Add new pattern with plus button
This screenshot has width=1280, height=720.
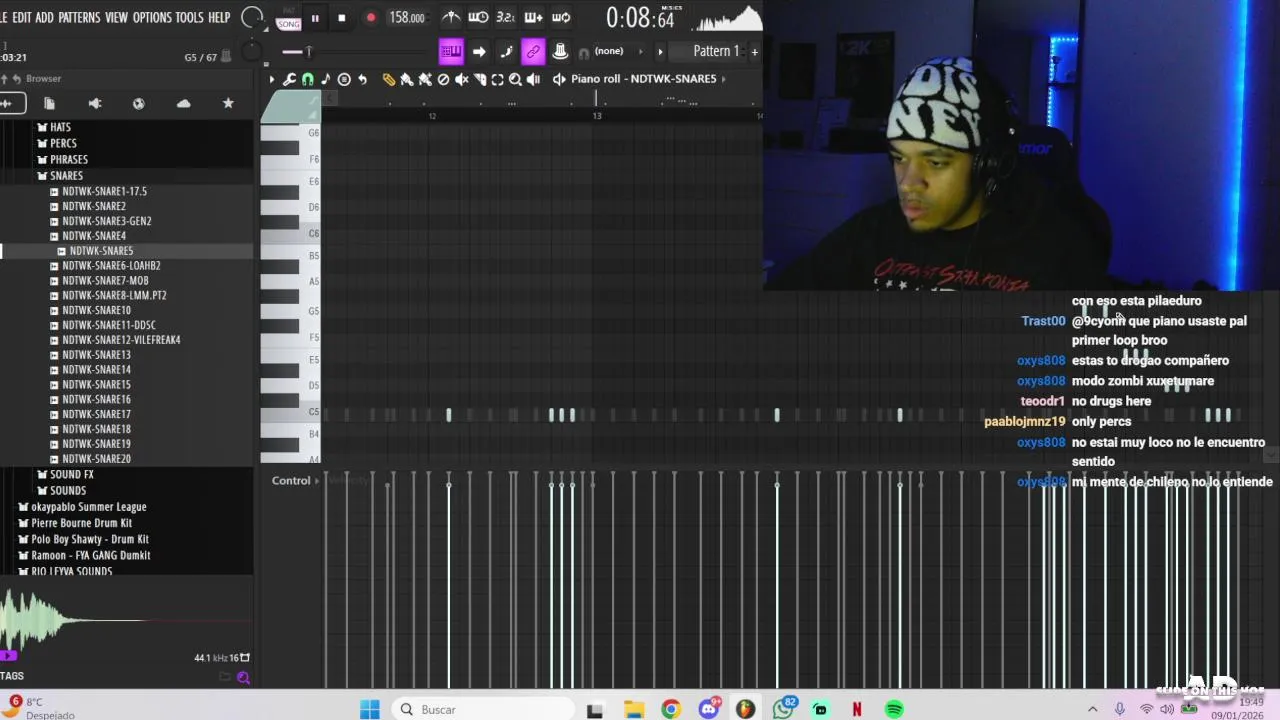[x=755, y=51]
